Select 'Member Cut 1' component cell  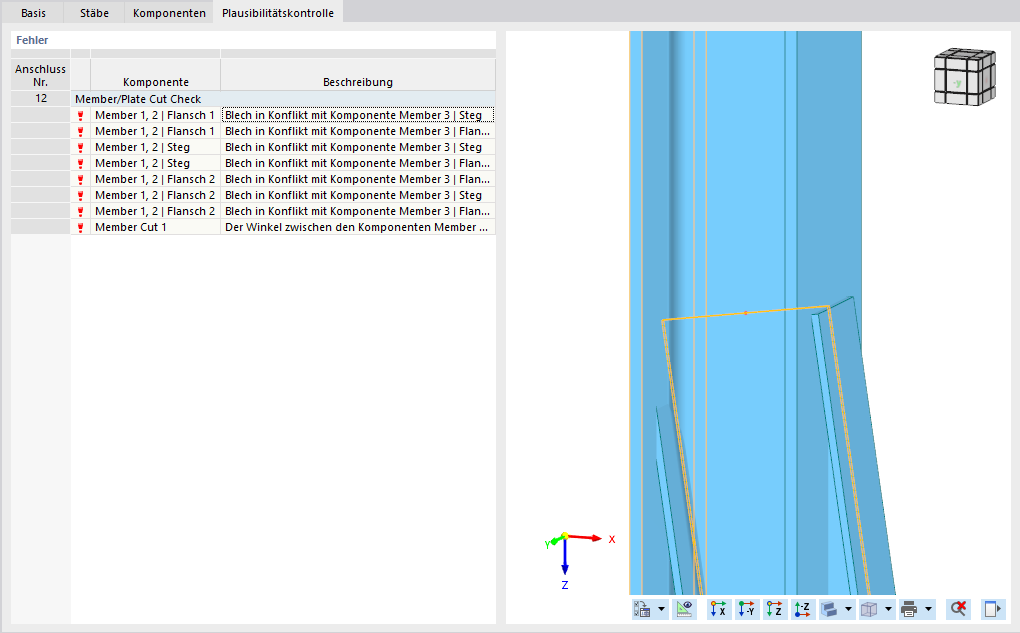155,227
